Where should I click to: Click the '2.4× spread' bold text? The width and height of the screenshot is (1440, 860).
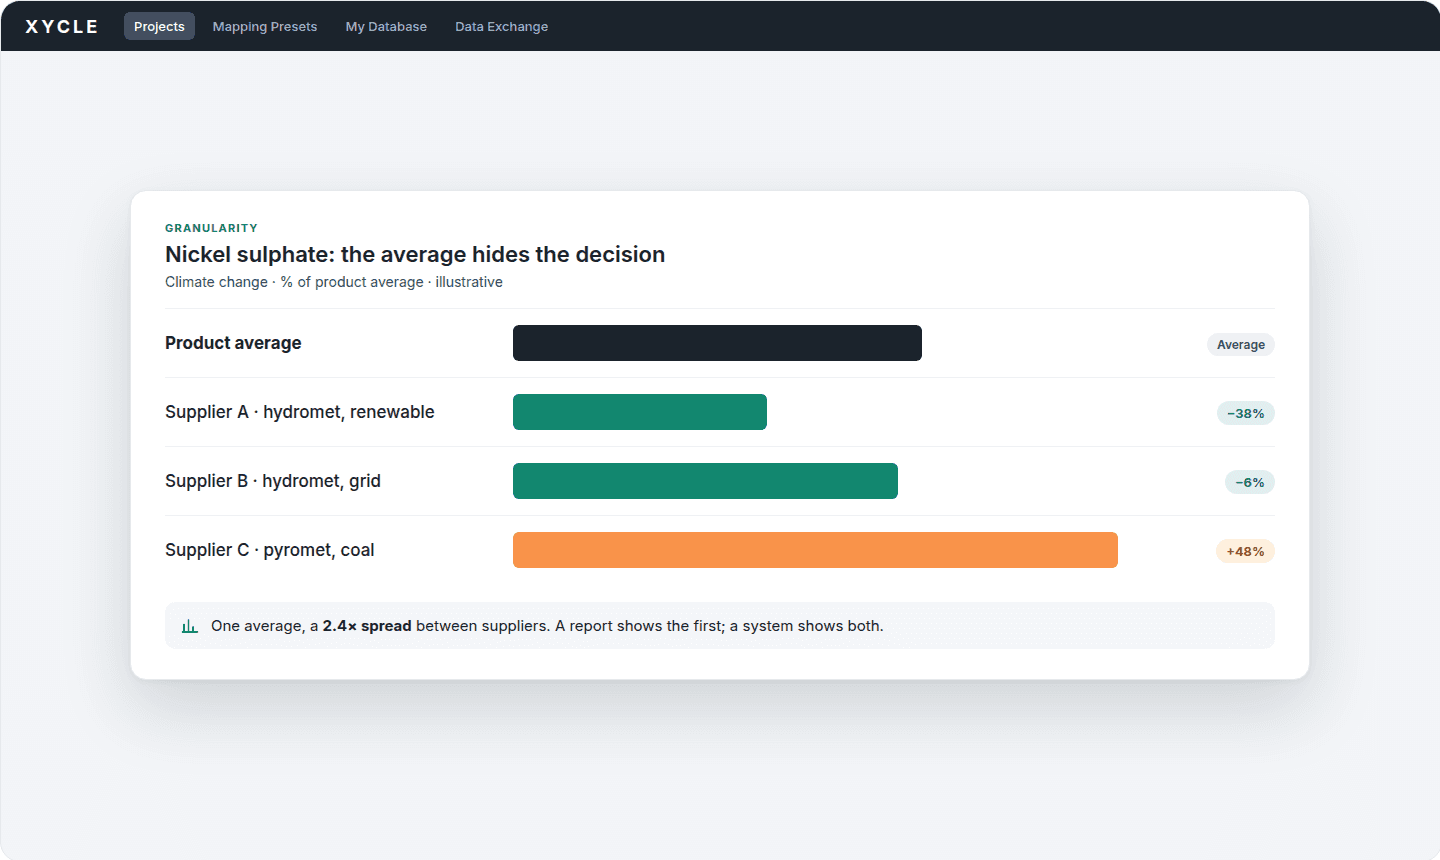[x=367, y=626]
